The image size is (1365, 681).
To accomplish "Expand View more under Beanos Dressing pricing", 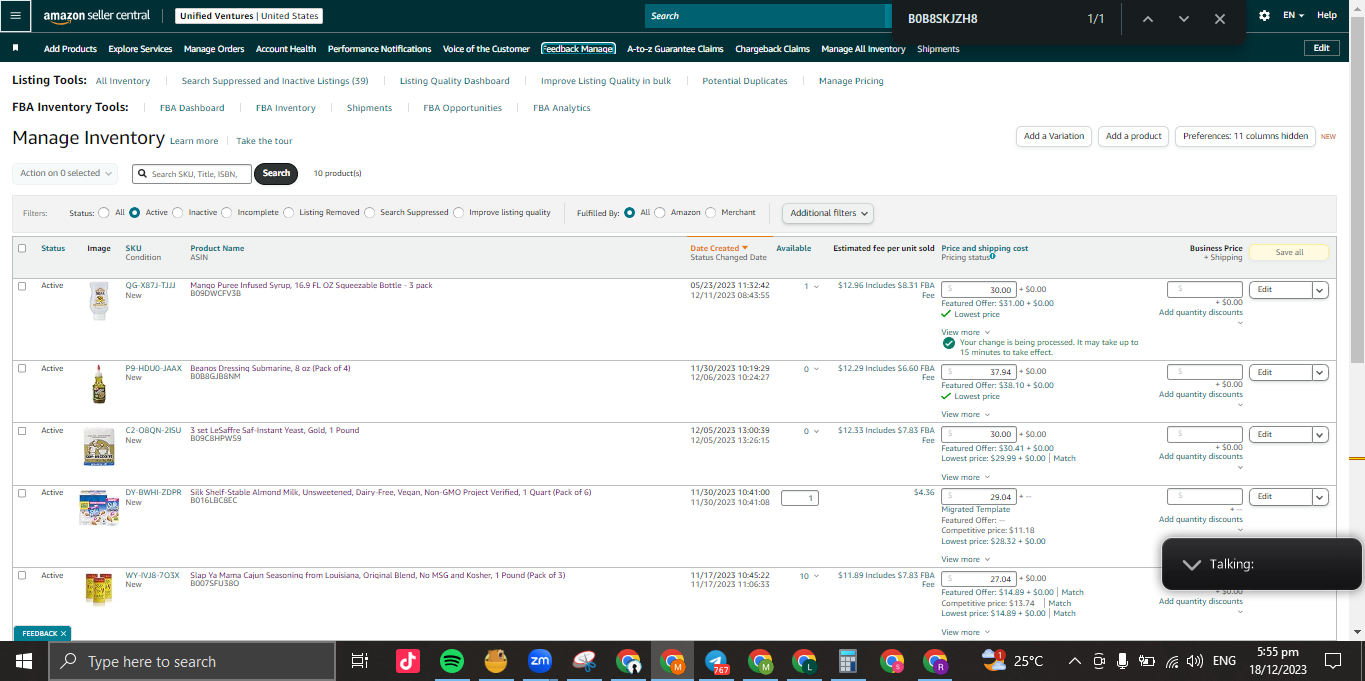I will 965,414.
